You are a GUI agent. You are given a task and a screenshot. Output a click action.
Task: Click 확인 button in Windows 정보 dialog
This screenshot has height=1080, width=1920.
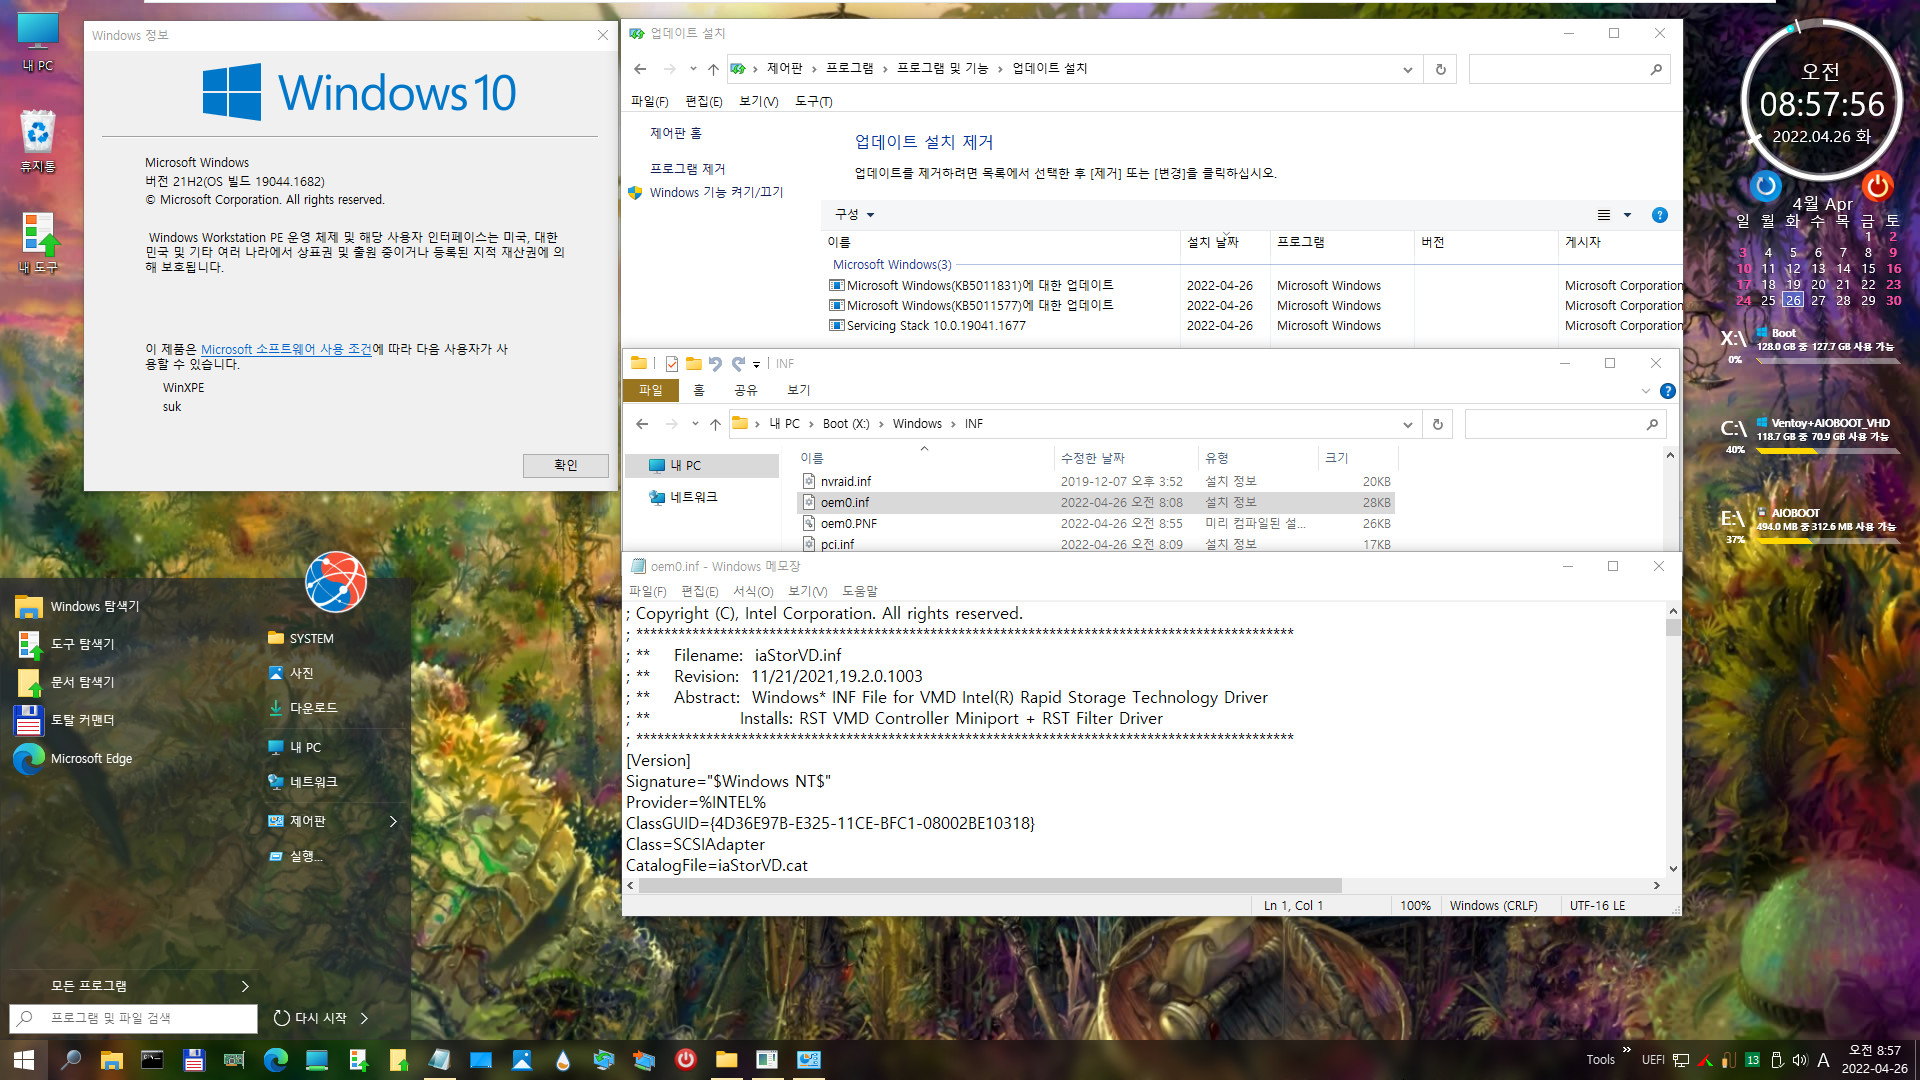click(x=565, y=465)
